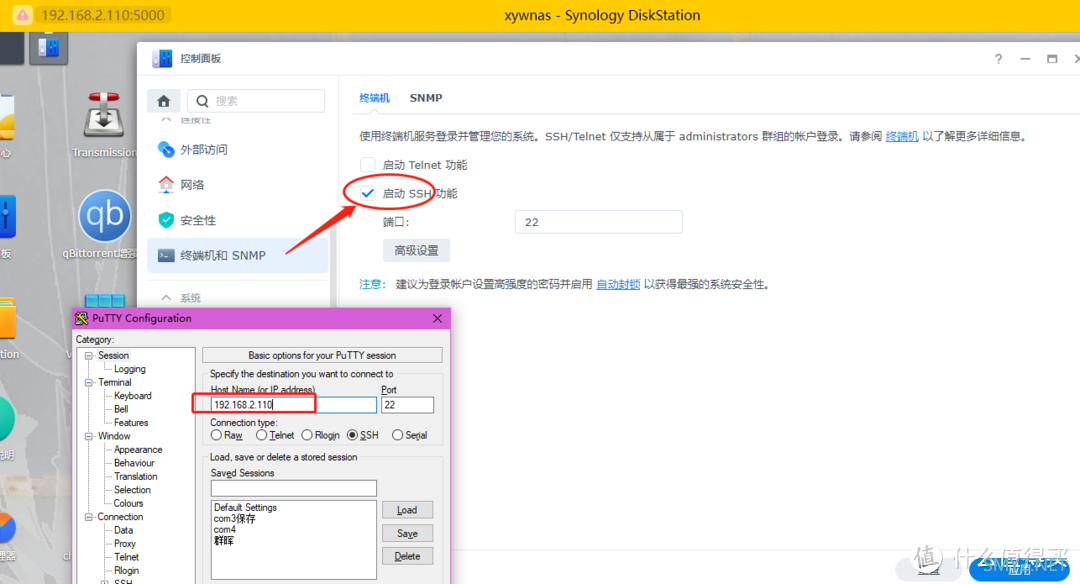Close the PuTTY Configuration dialog
The height and width of the screenshot is (584, 1080).
[x=437, y=318]
